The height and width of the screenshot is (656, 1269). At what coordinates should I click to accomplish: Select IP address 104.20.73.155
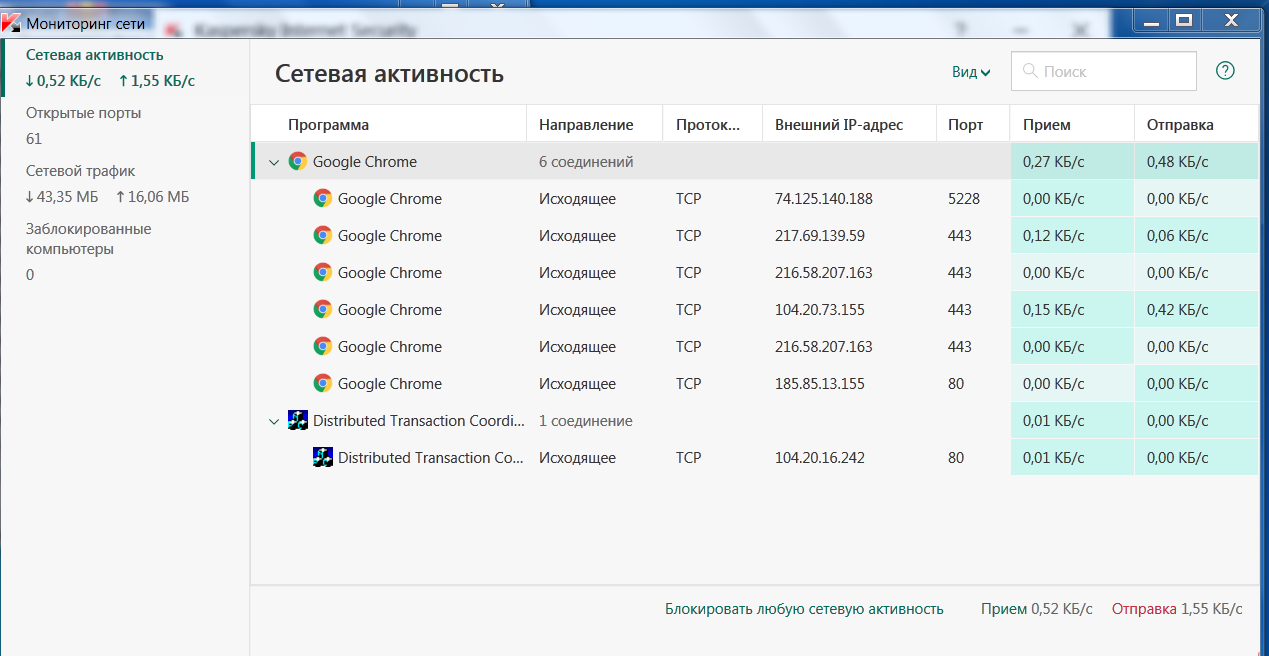(820, 310)
